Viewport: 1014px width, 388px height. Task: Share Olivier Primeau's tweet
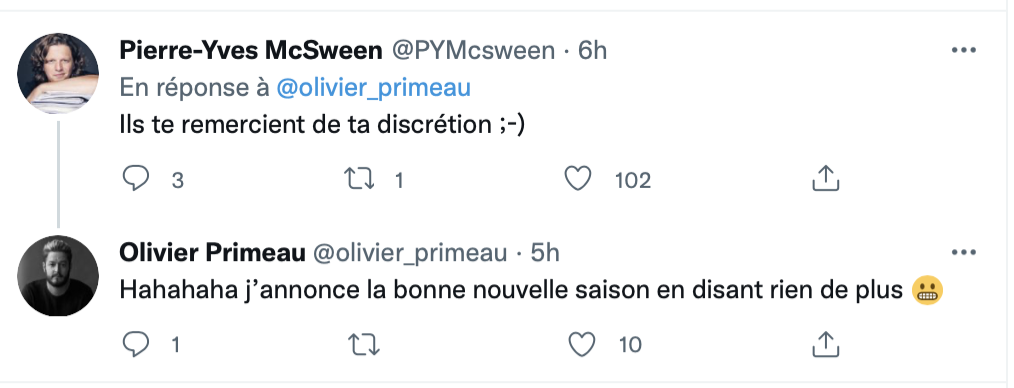(825, 344)
